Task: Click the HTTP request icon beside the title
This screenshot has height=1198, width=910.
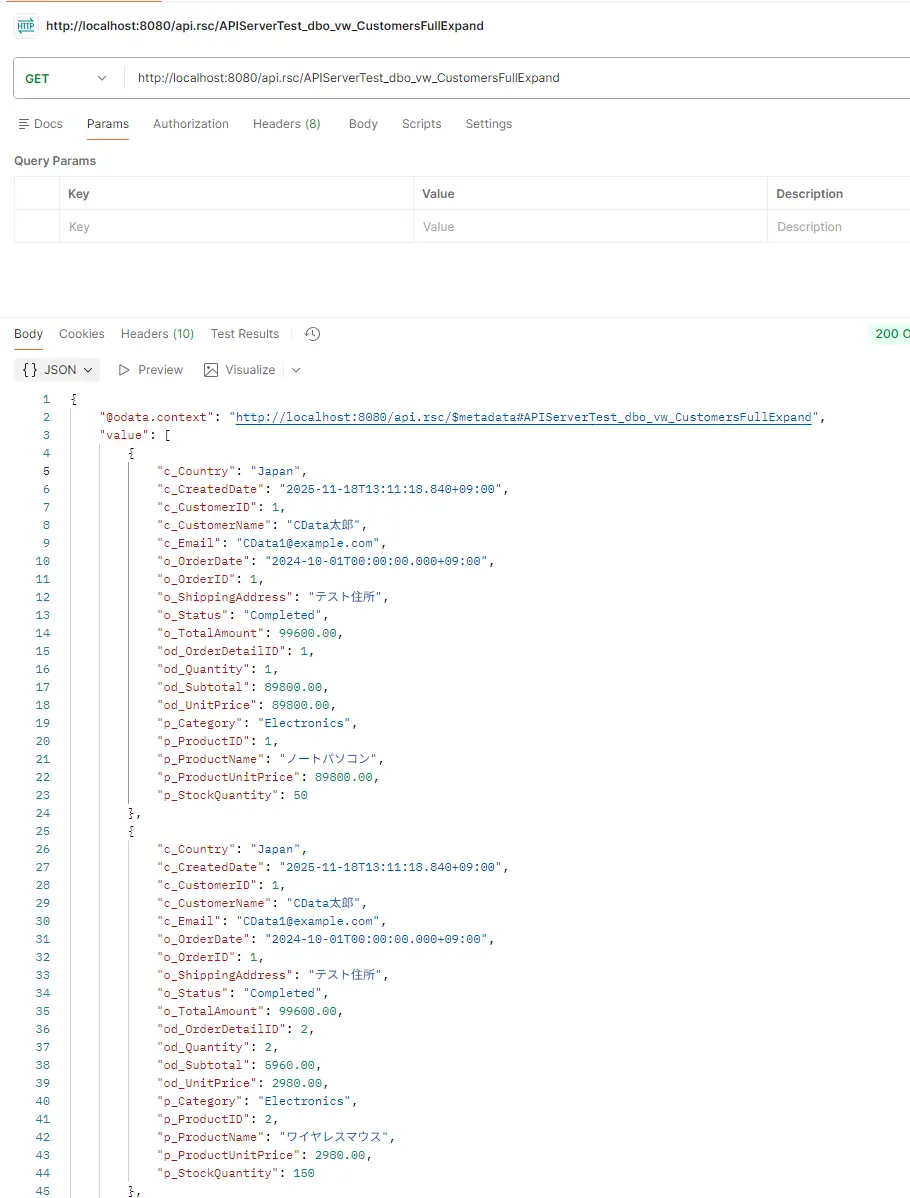Action: (x=26, y=26)
